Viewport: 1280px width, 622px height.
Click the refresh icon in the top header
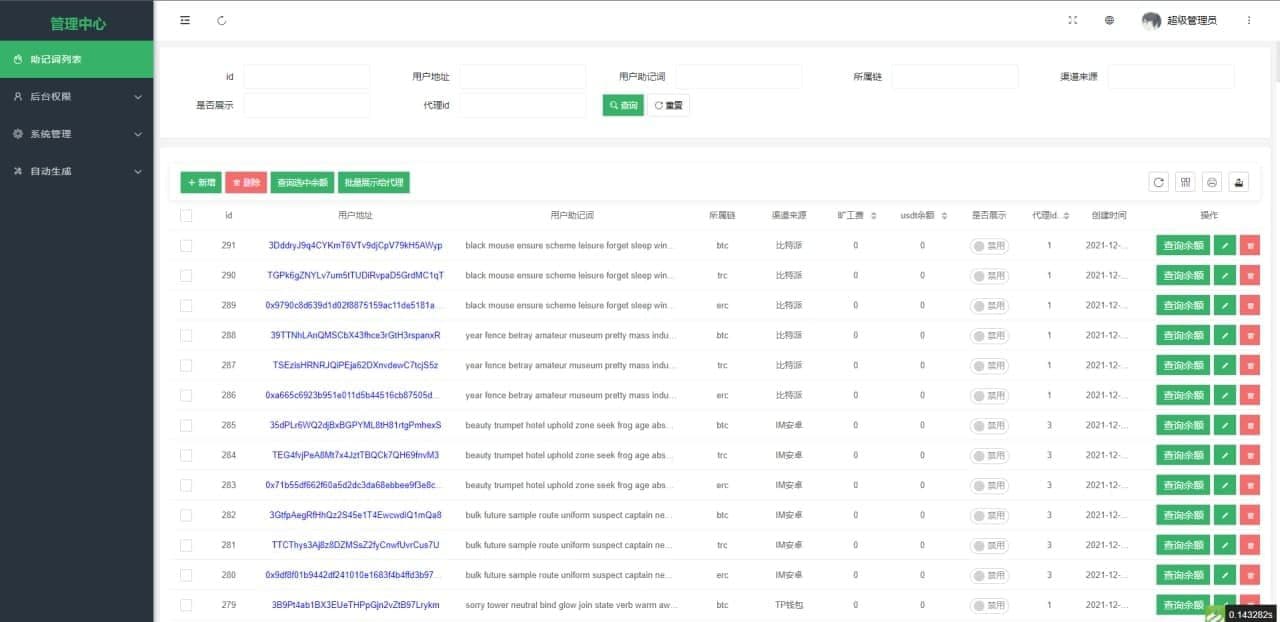[221, 20]
